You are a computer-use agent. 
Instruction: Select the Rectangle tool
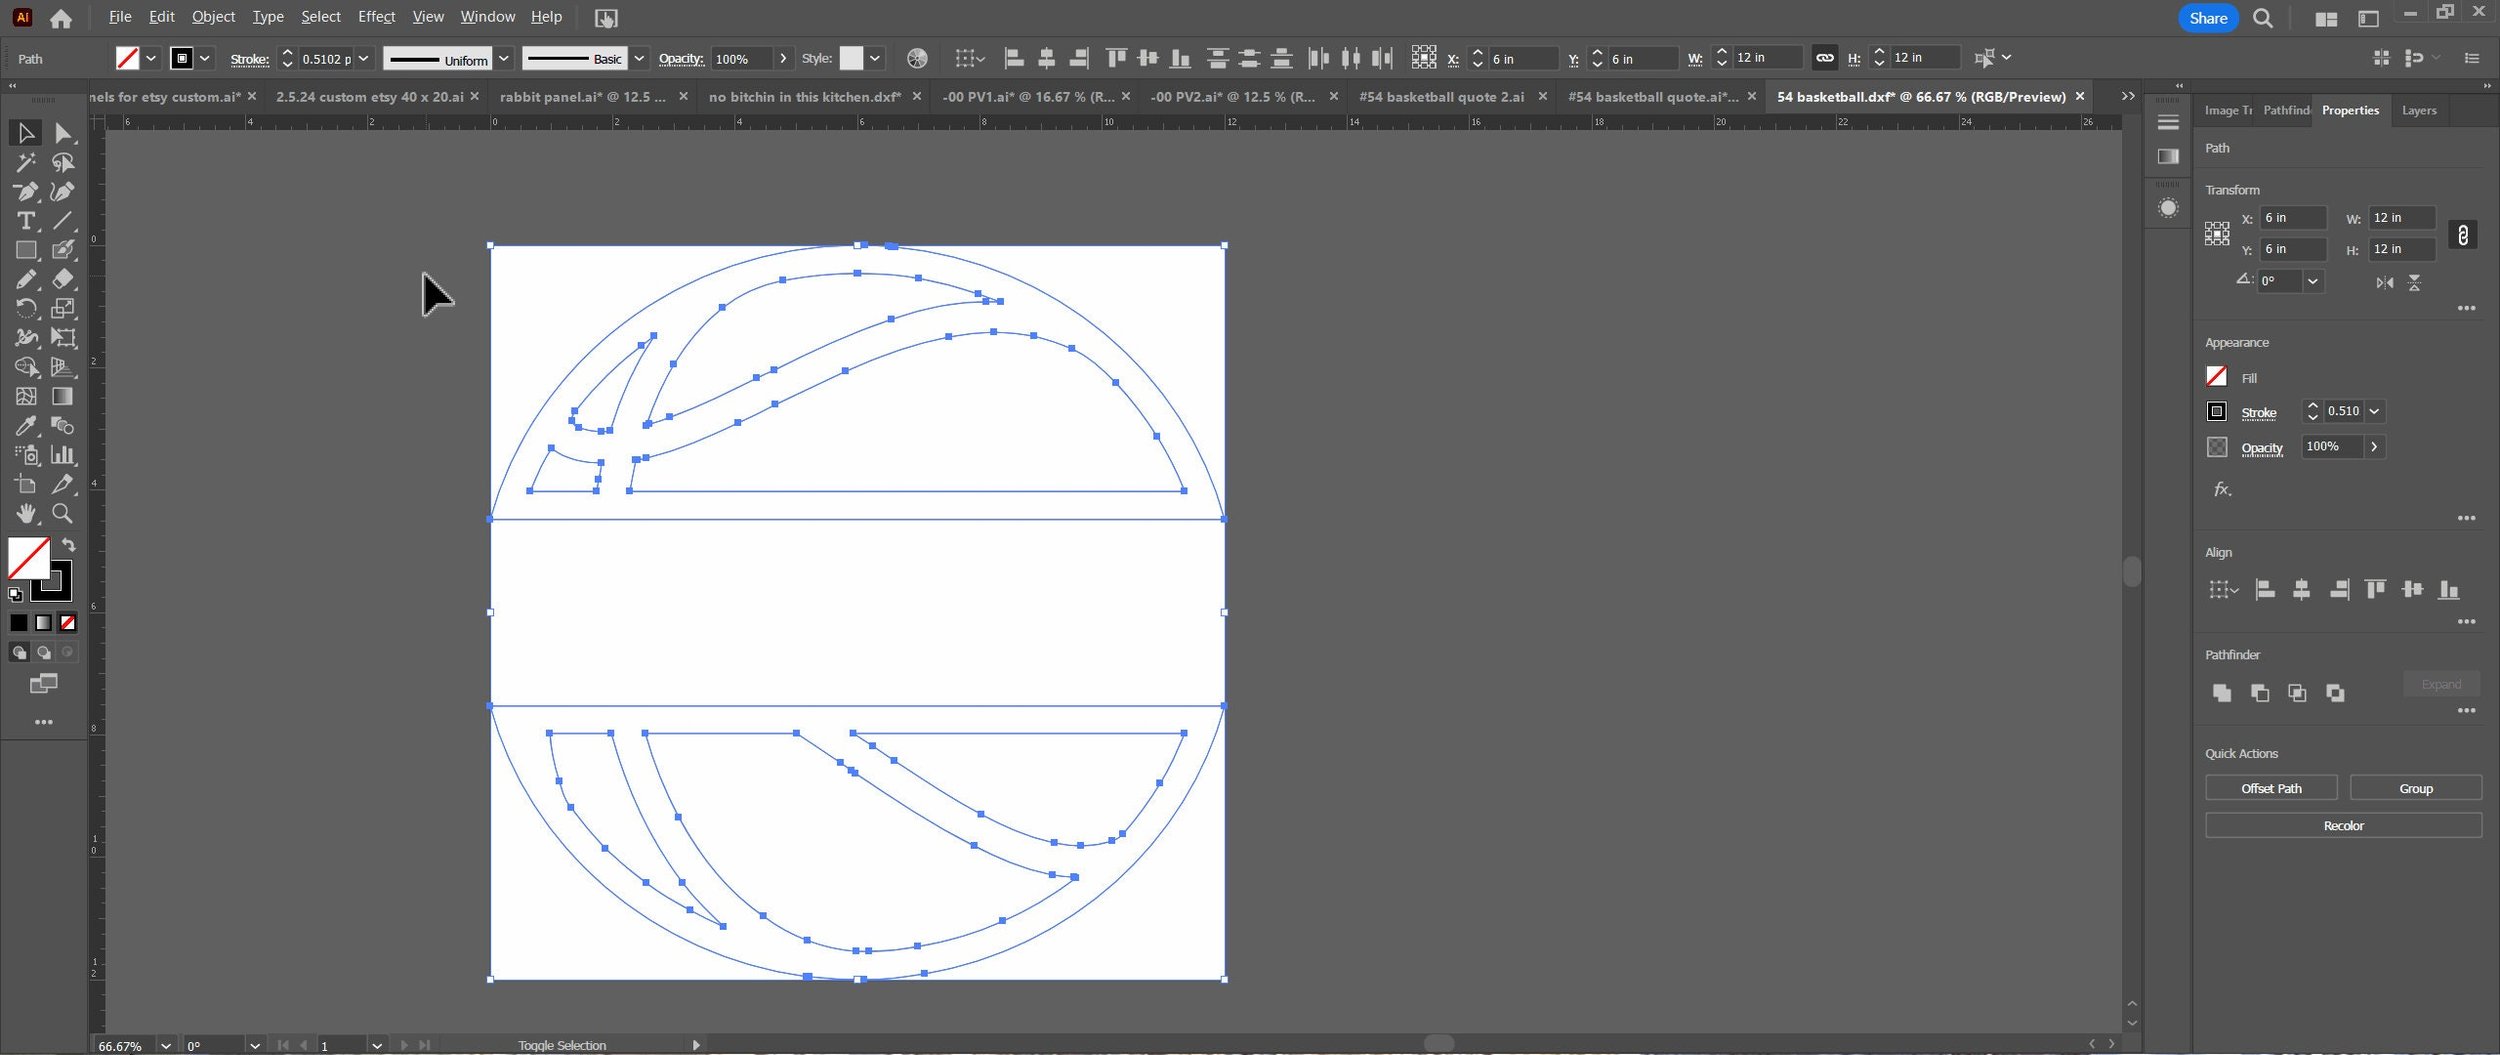pyautogui.click(x=26, y=250)
